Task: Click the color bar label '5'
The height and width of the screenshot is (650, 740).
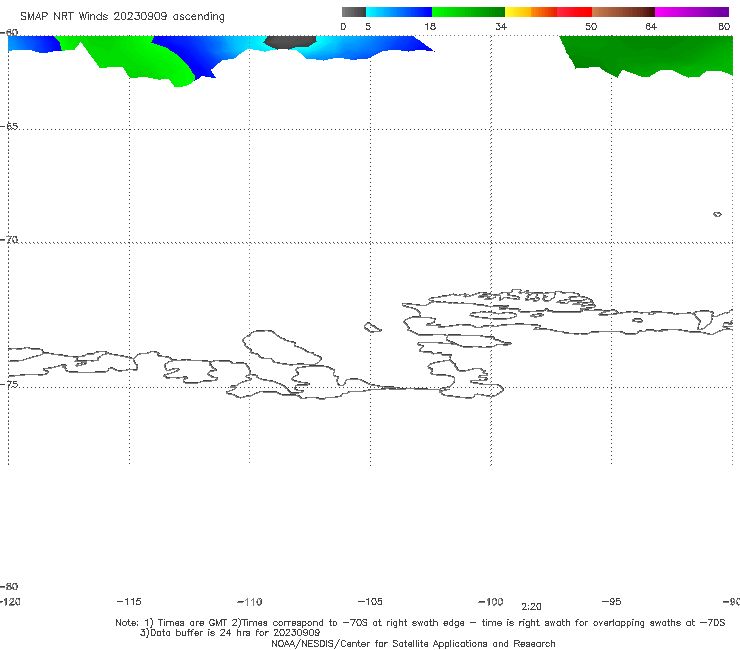Action: 368,27
